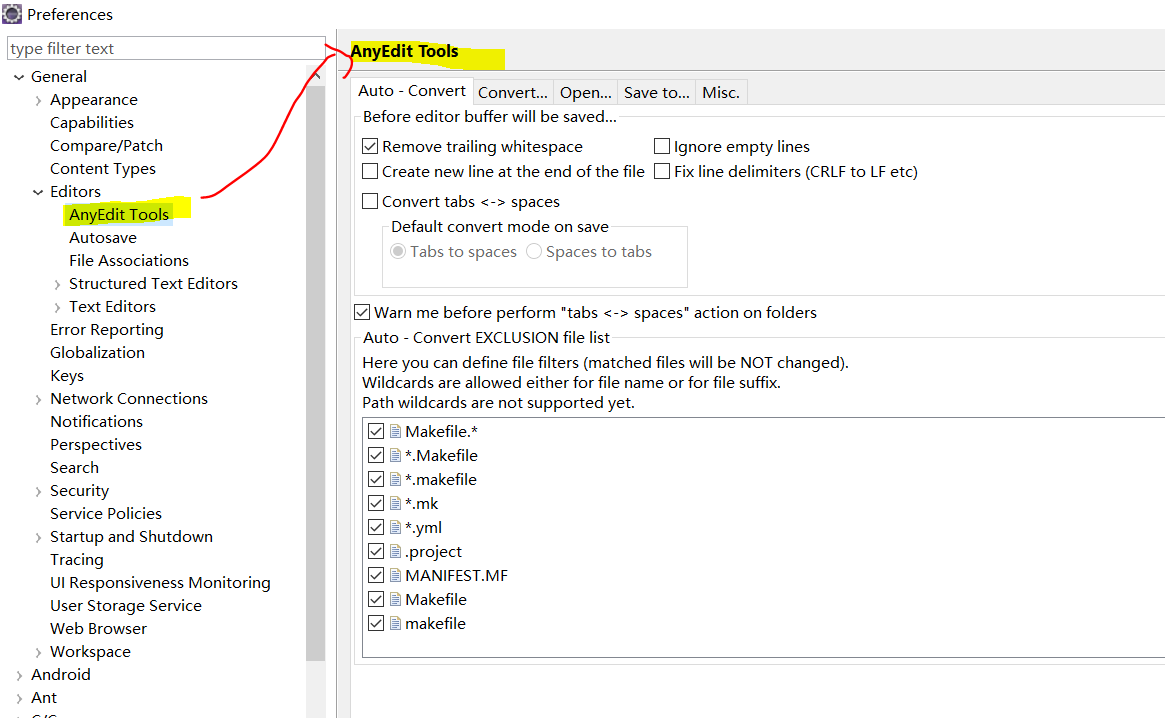Select Spaces to tabs radio button

[x=533, y=252]
